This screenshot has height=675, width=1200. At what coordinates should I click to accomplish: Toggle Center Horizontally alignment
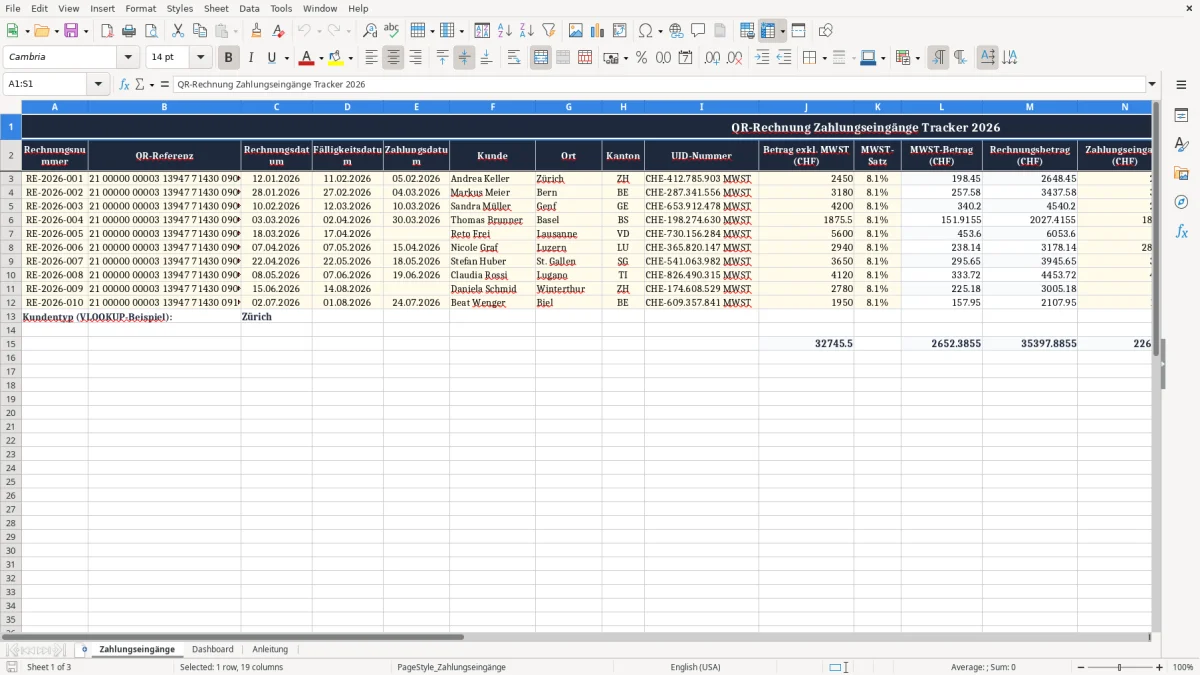393,58
